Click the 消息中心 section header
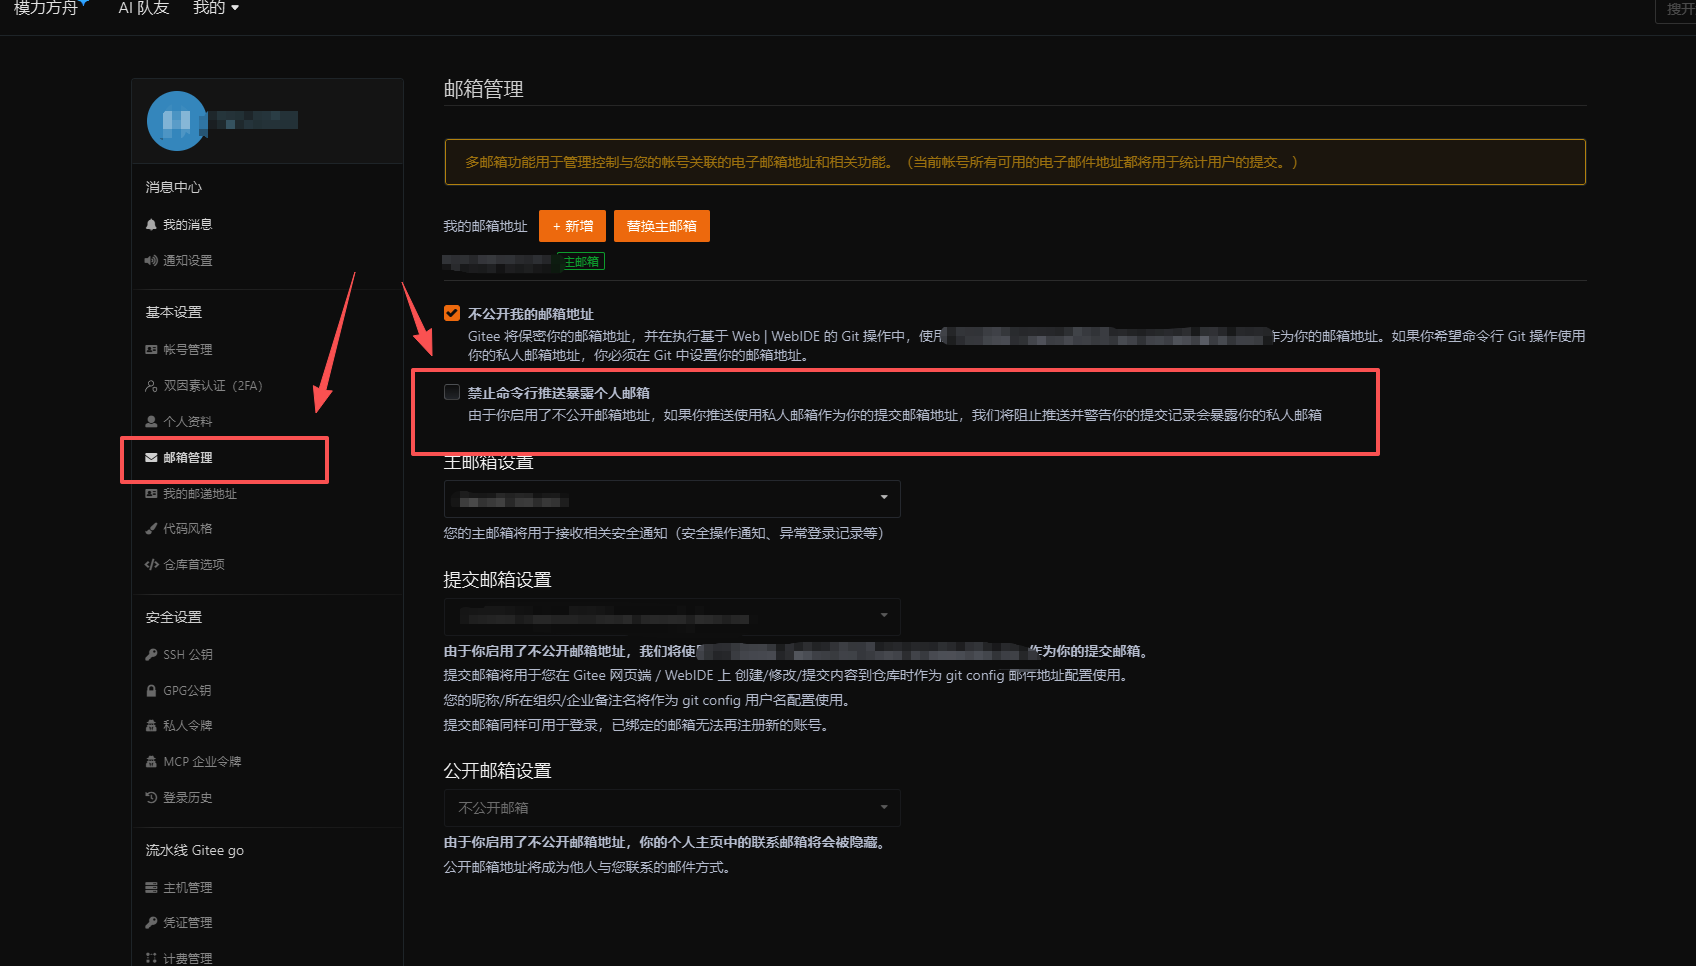This screenshot has height=966, width=1696. [x=174, y=187]
